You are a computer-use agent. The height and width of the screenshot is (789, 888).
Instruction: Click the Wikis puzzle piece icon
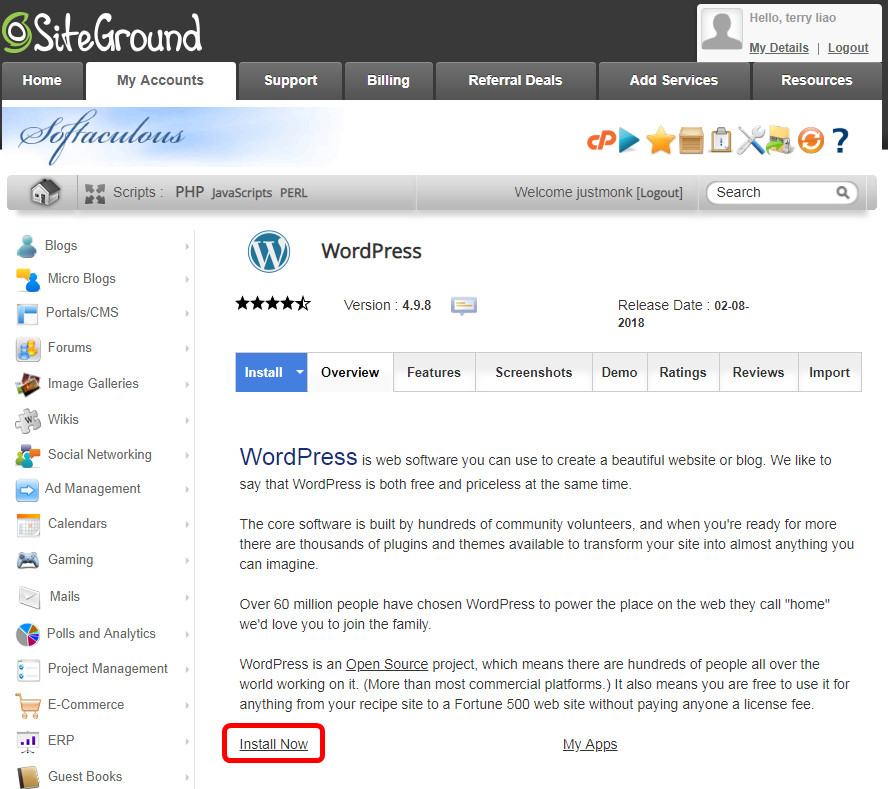click(28, 420)
